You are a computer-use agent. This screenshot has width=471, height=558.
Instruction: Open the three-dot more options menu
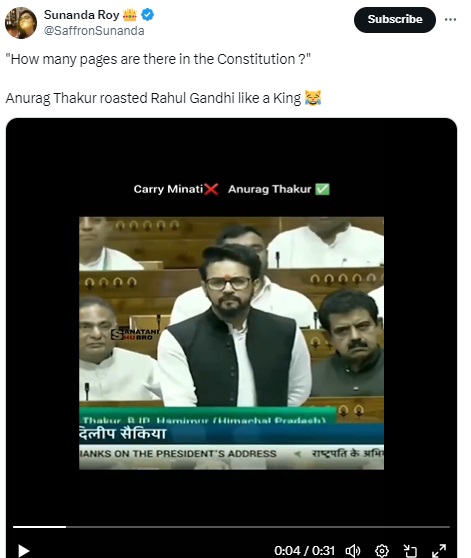(x=450, y=20)
